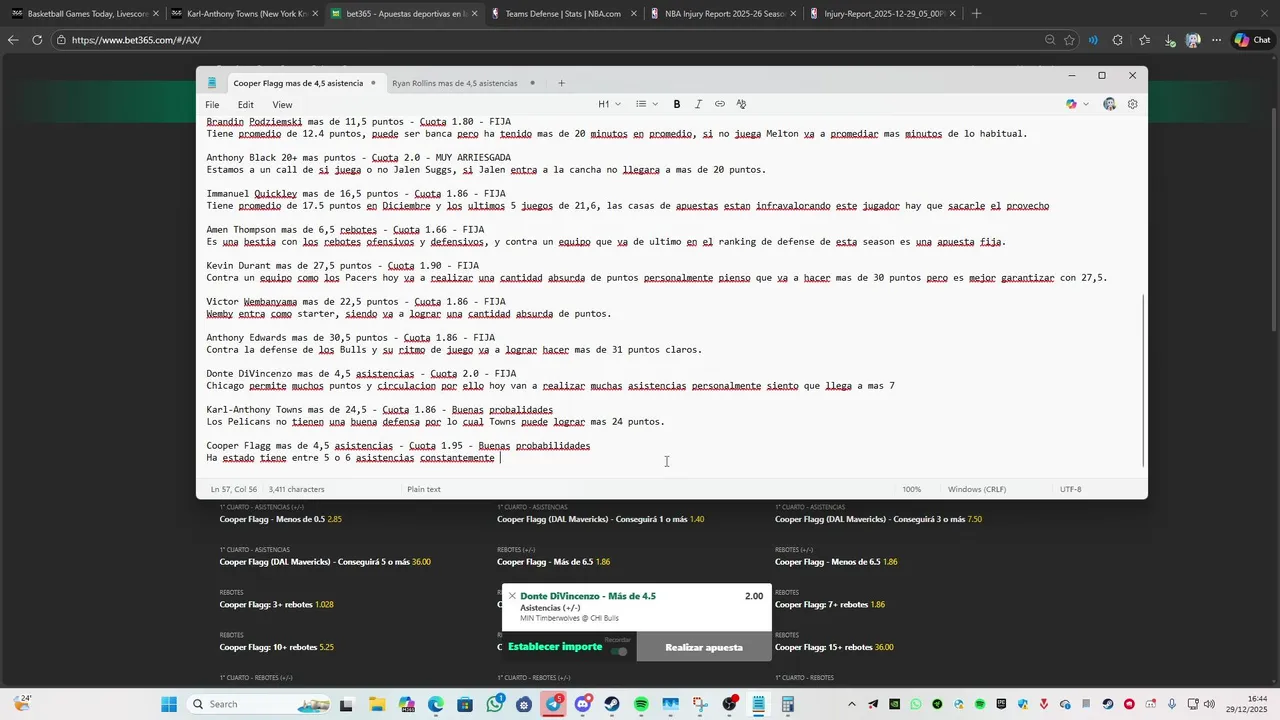
Task: Clear formatting with the Notepad toolbar icon
Action: 741,104
